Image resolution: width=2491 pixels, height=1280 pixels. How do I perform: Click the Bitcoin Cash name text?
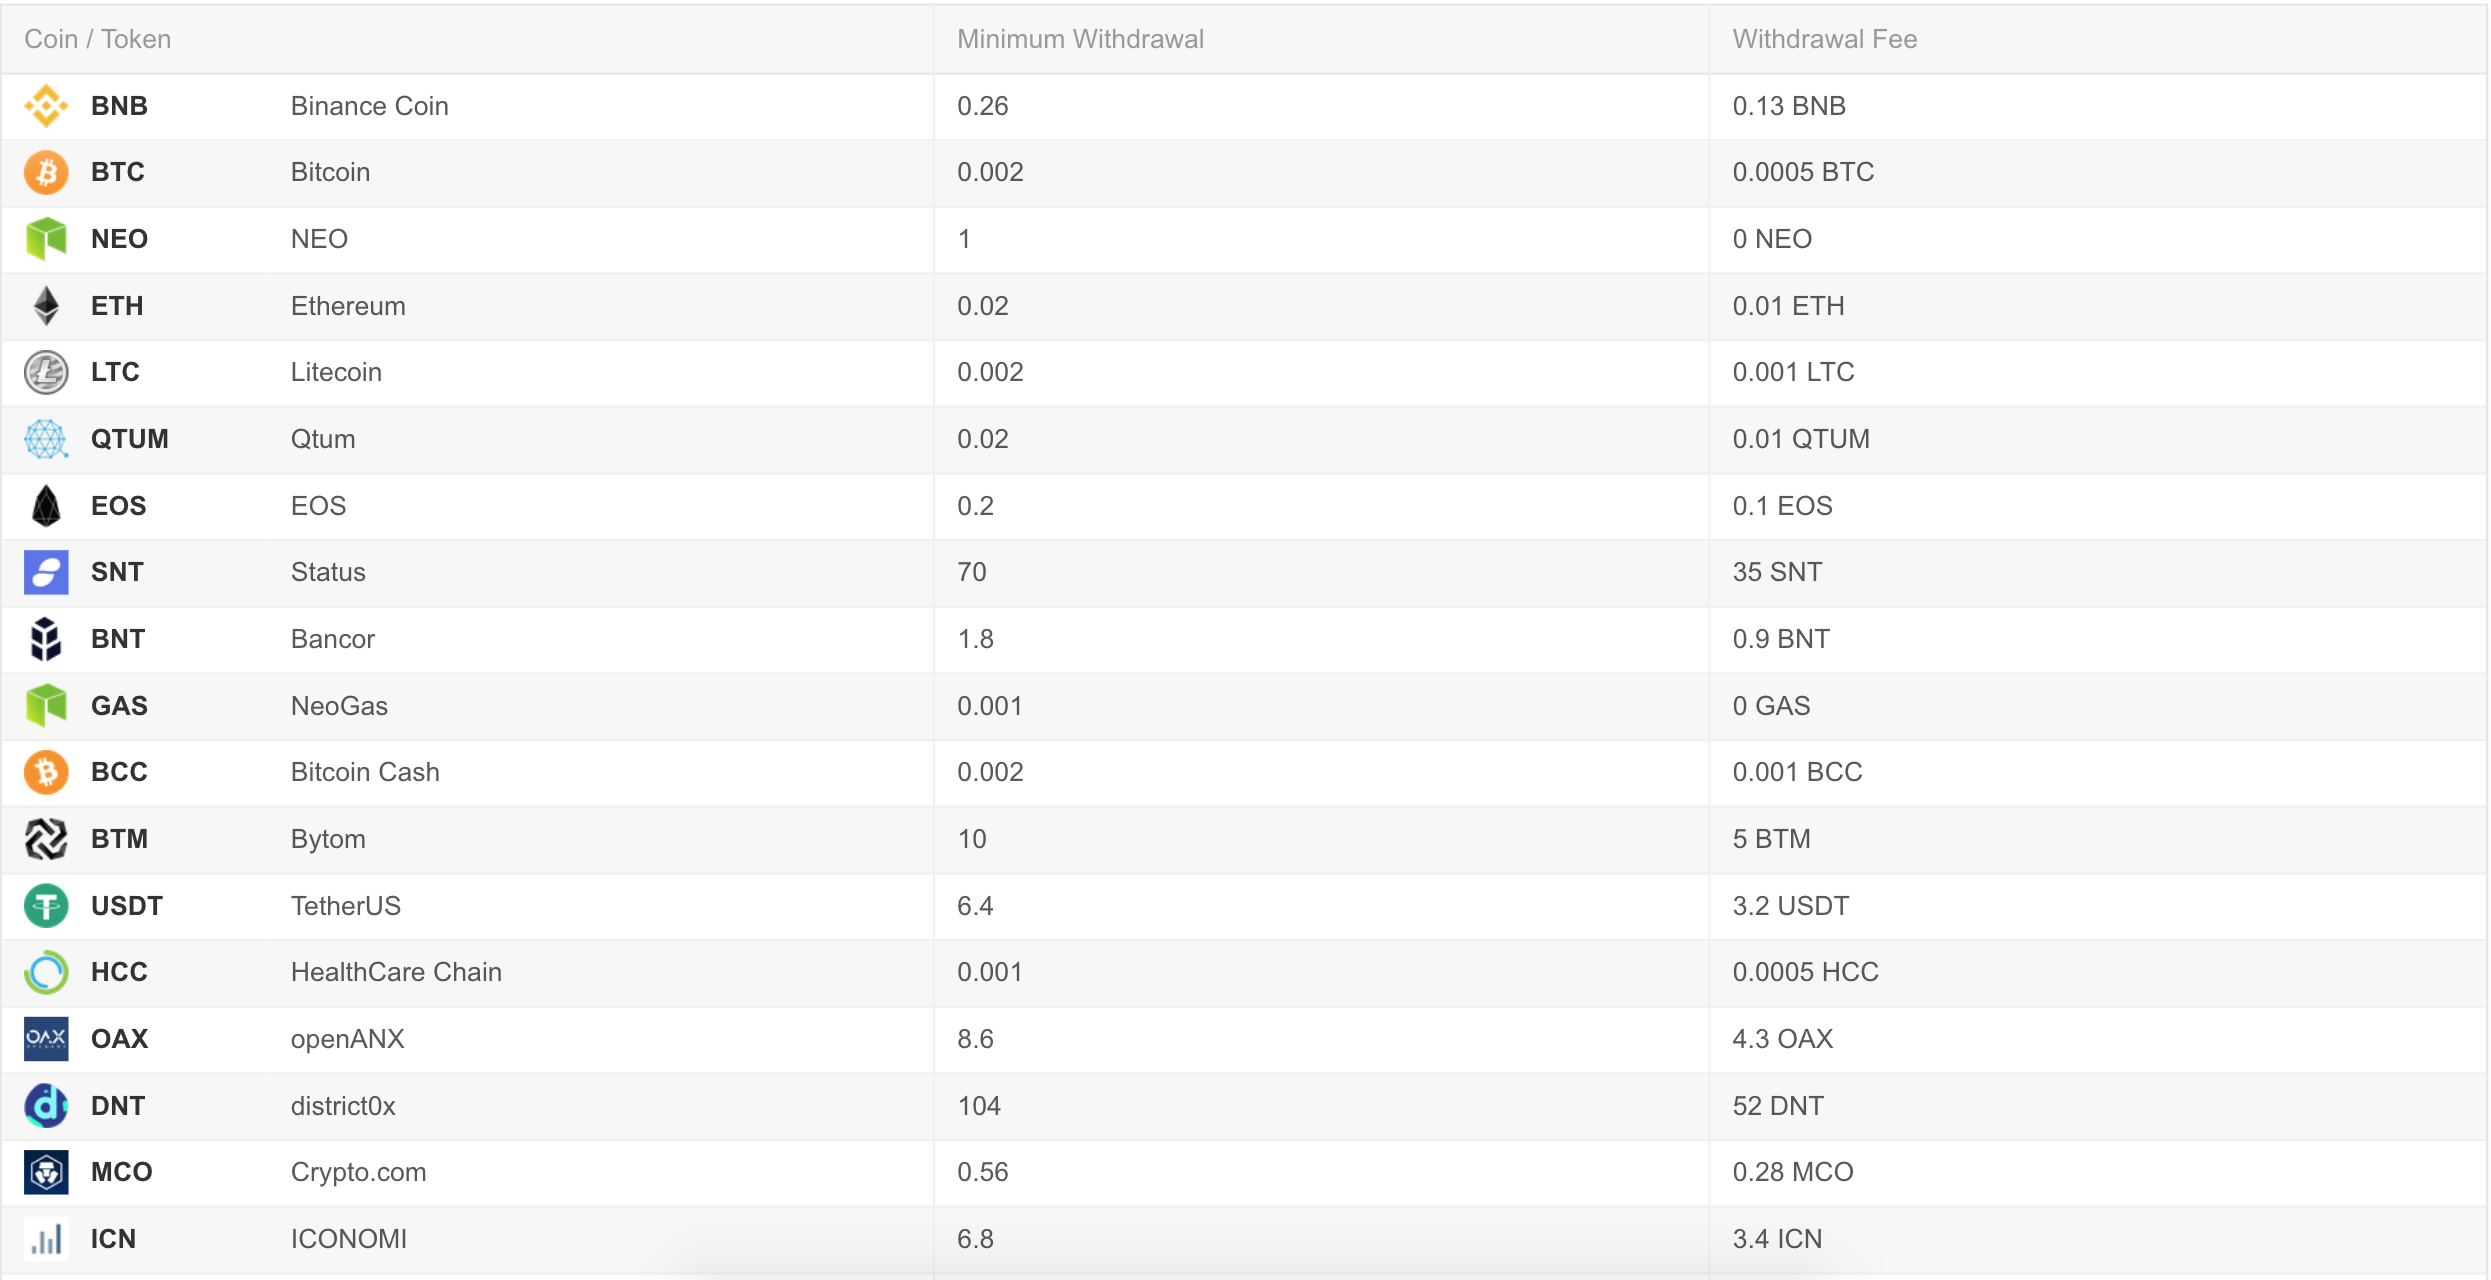tap(365, 772)
